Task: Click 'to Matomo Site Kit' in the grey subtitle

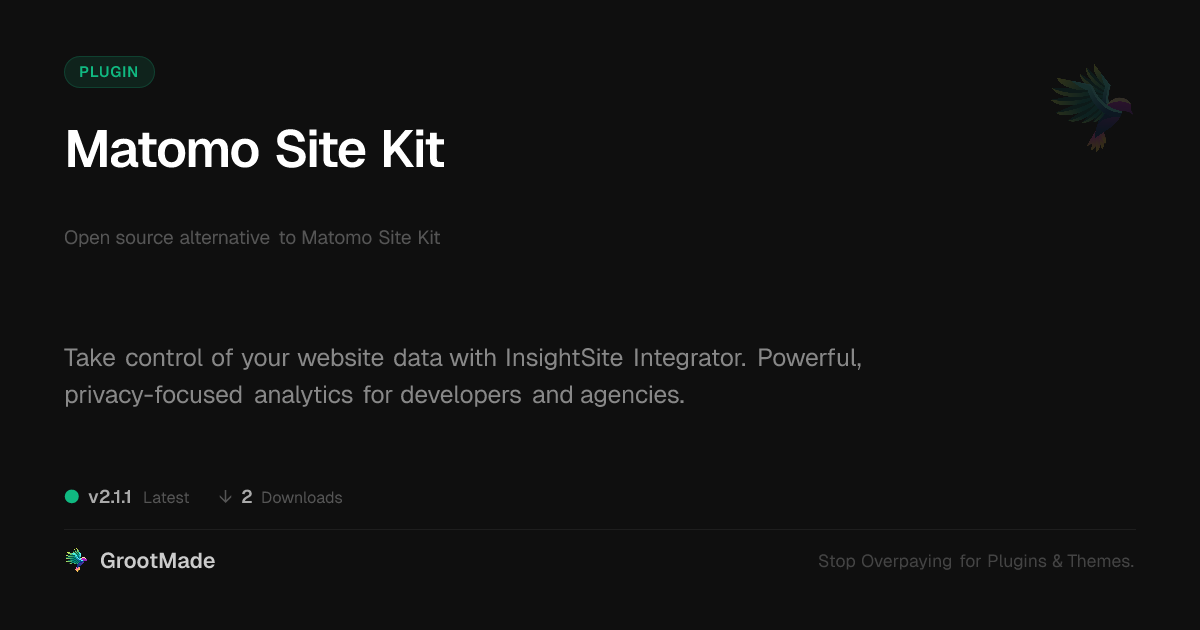Action: (x=360, y=238)
